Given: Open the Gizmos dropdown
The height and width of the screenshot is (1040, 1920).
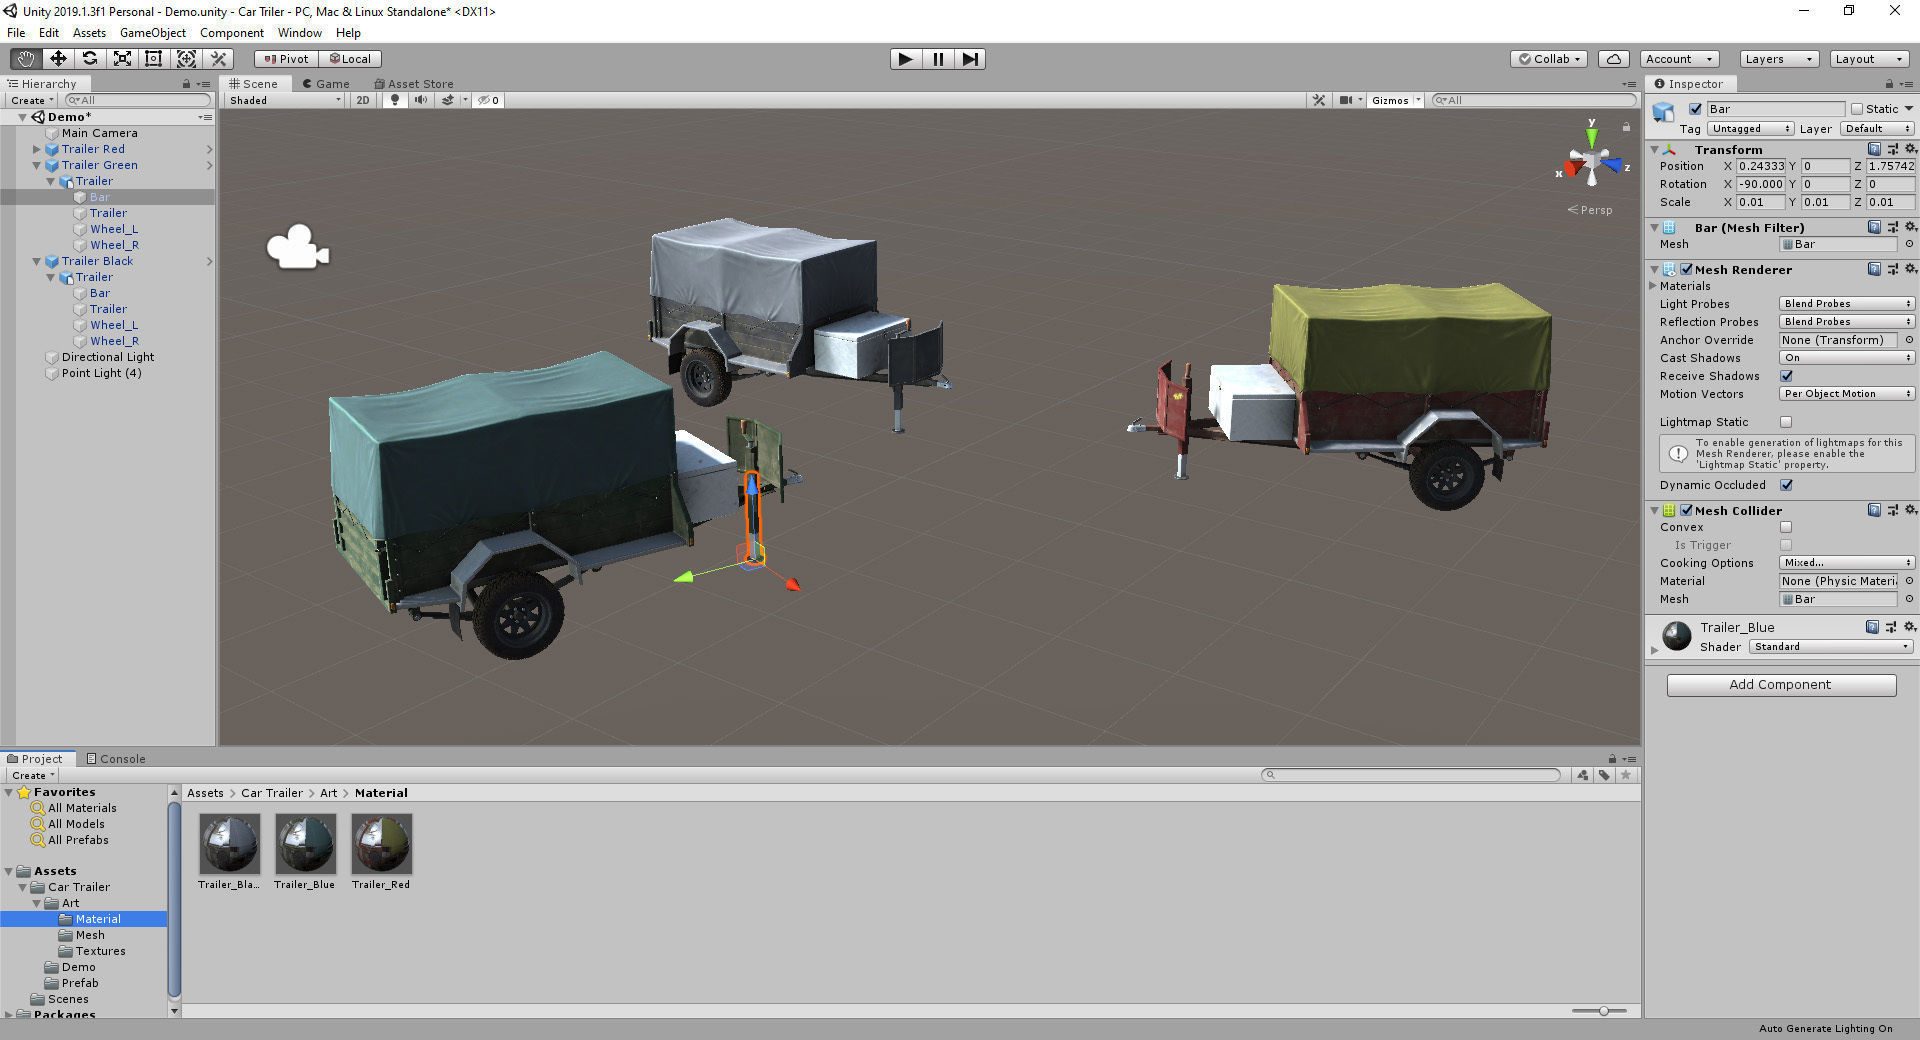Looking at the screenshot, I should (1396, 100).
